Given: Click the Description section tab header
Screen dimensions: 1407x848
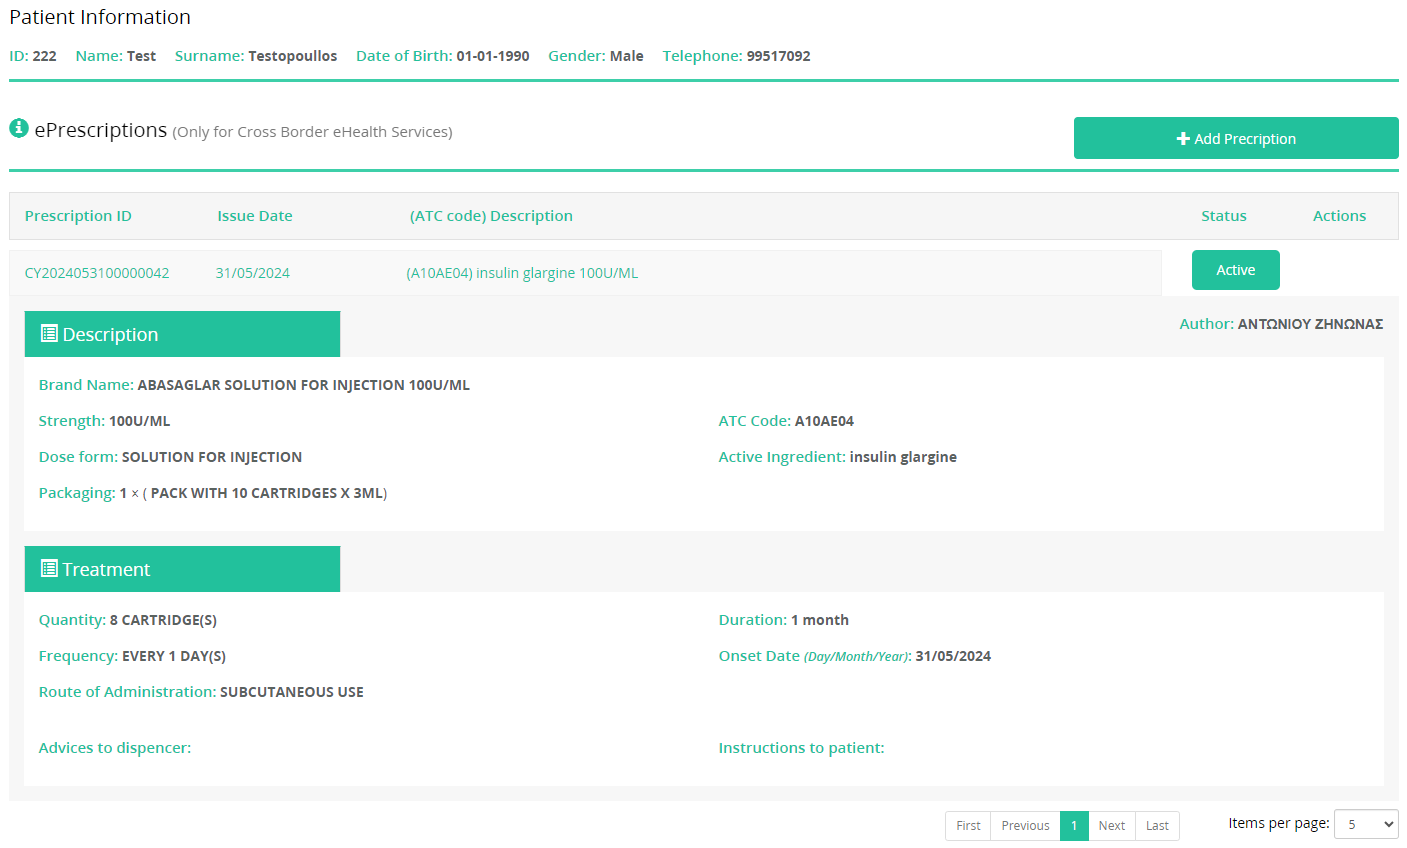Looking at the screenshot, I should pos(182,334).
